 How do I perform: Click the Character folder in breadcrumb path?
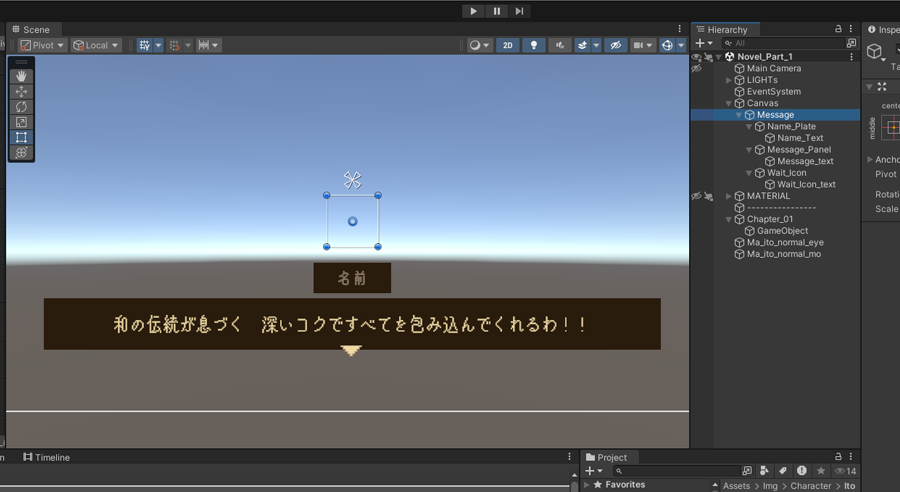pyautogui.click(x=810, y=486)
